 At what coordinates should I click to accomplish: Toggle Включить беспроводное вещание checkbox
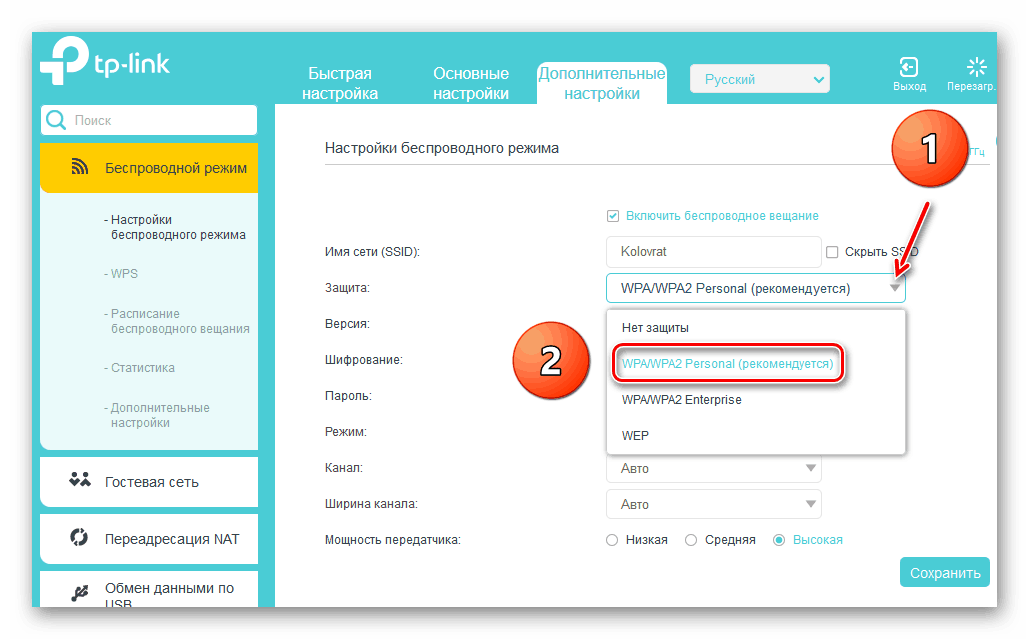[x=614, y=216]
